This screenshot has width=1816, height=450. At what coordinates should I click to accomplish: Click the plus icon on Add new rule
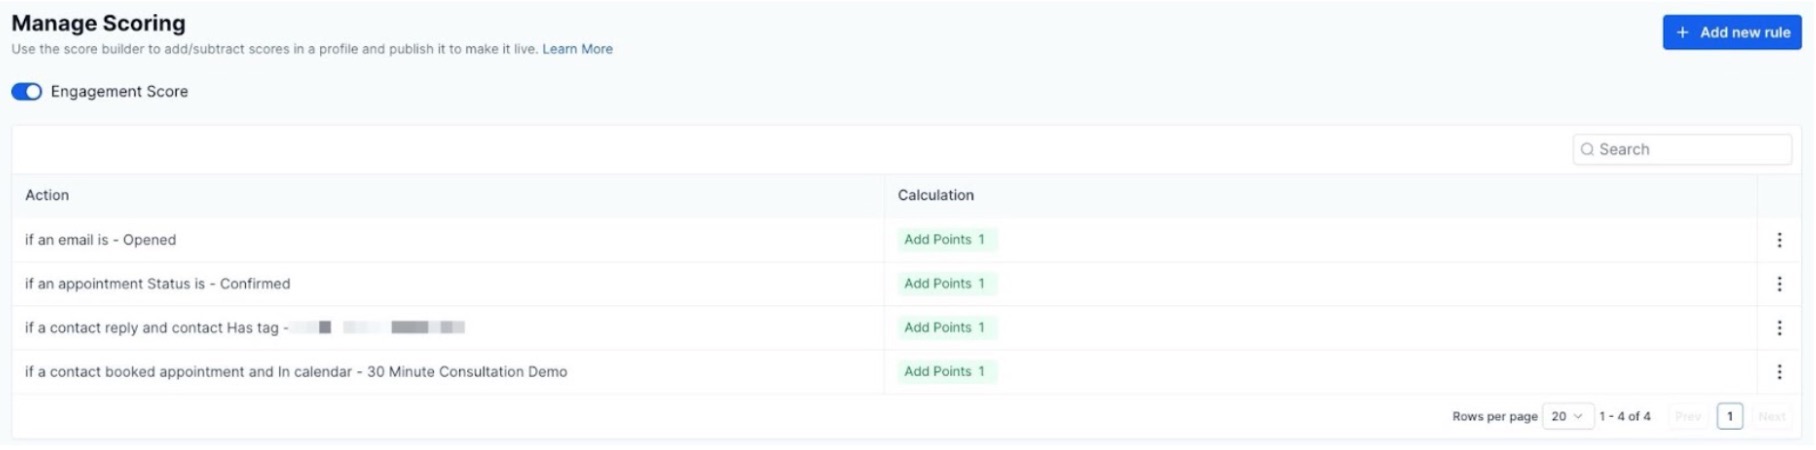1682,33
